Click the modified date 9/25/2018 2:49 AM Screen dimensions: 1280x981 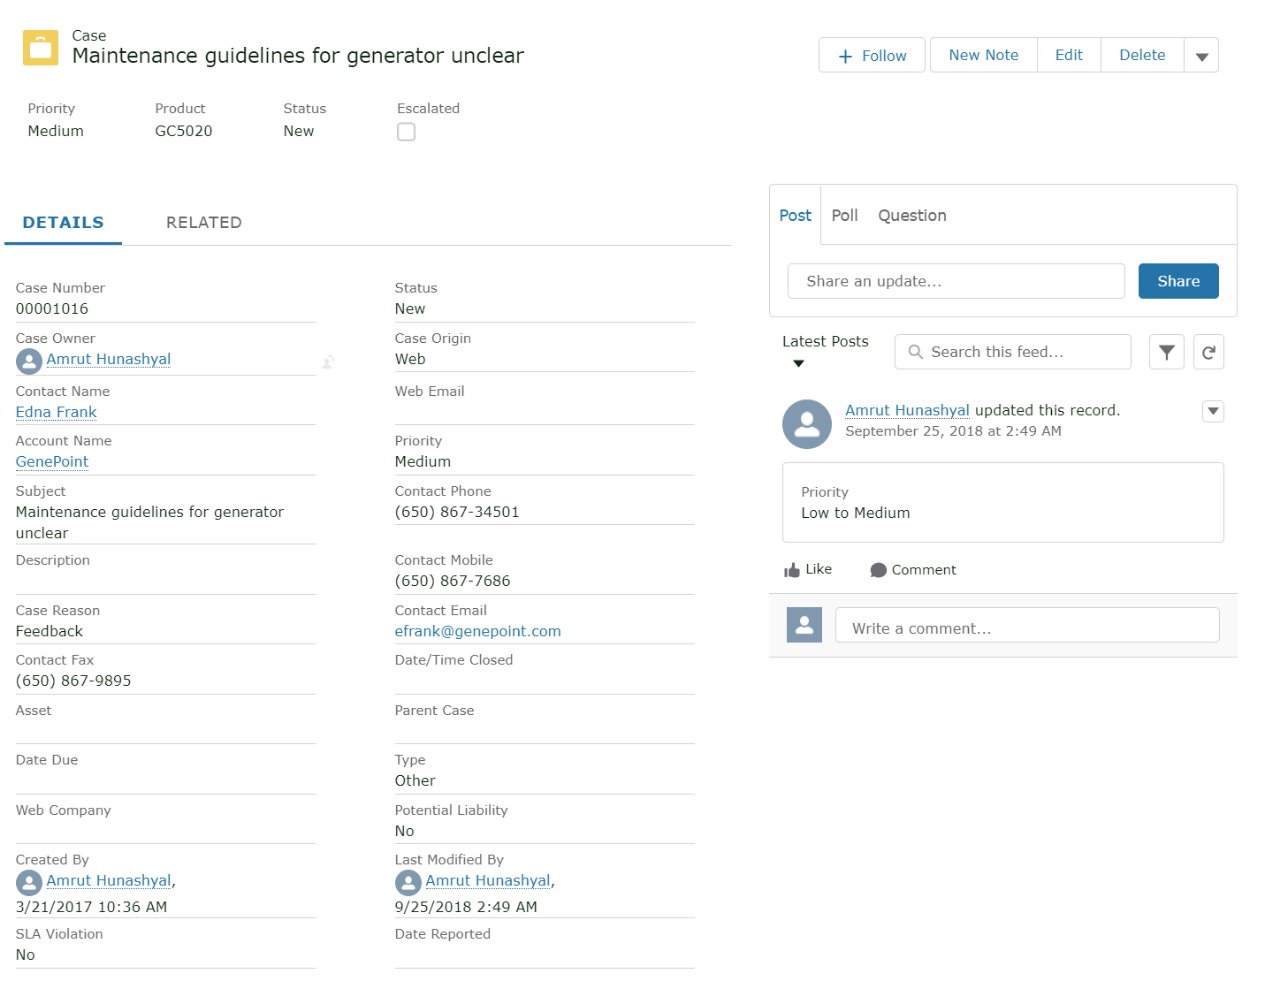(466, 907)
